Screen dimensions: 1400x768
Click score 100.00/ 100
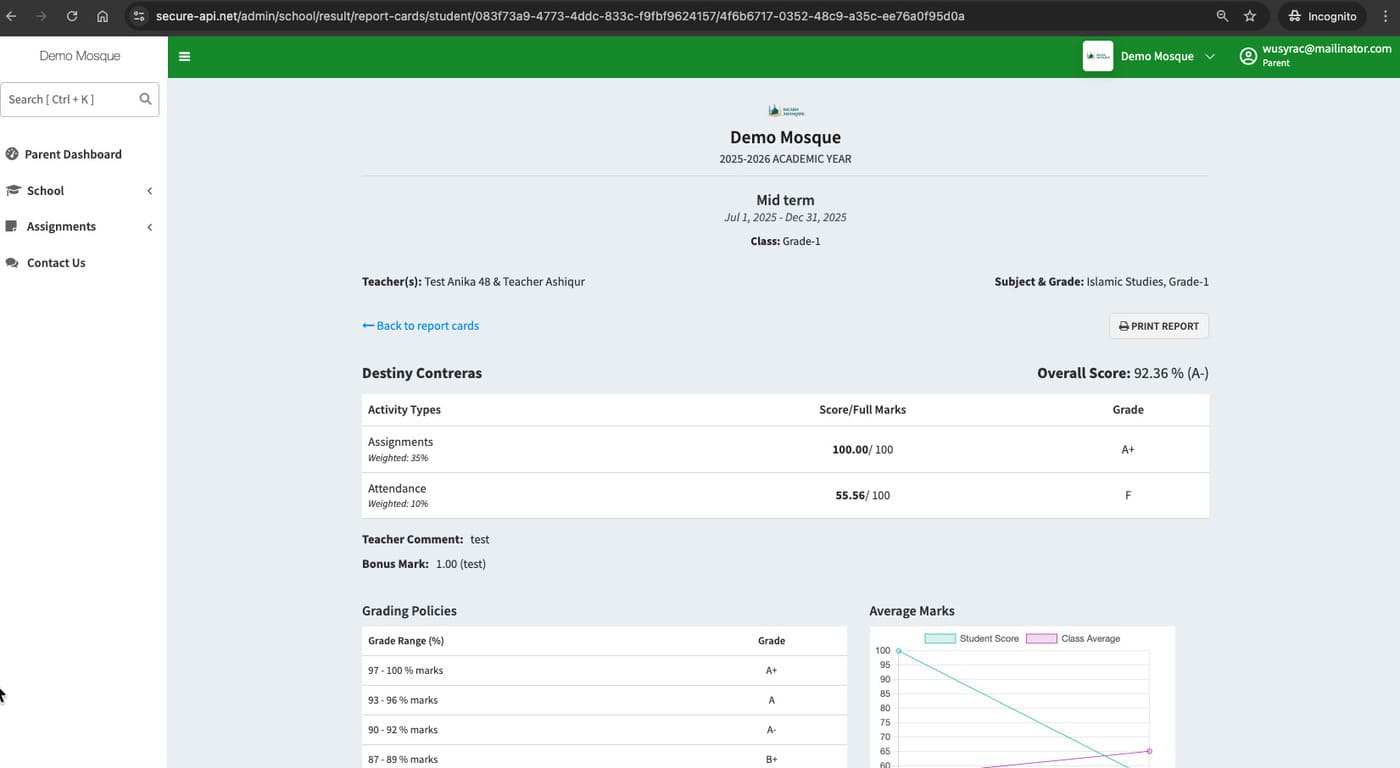[862, 450]
